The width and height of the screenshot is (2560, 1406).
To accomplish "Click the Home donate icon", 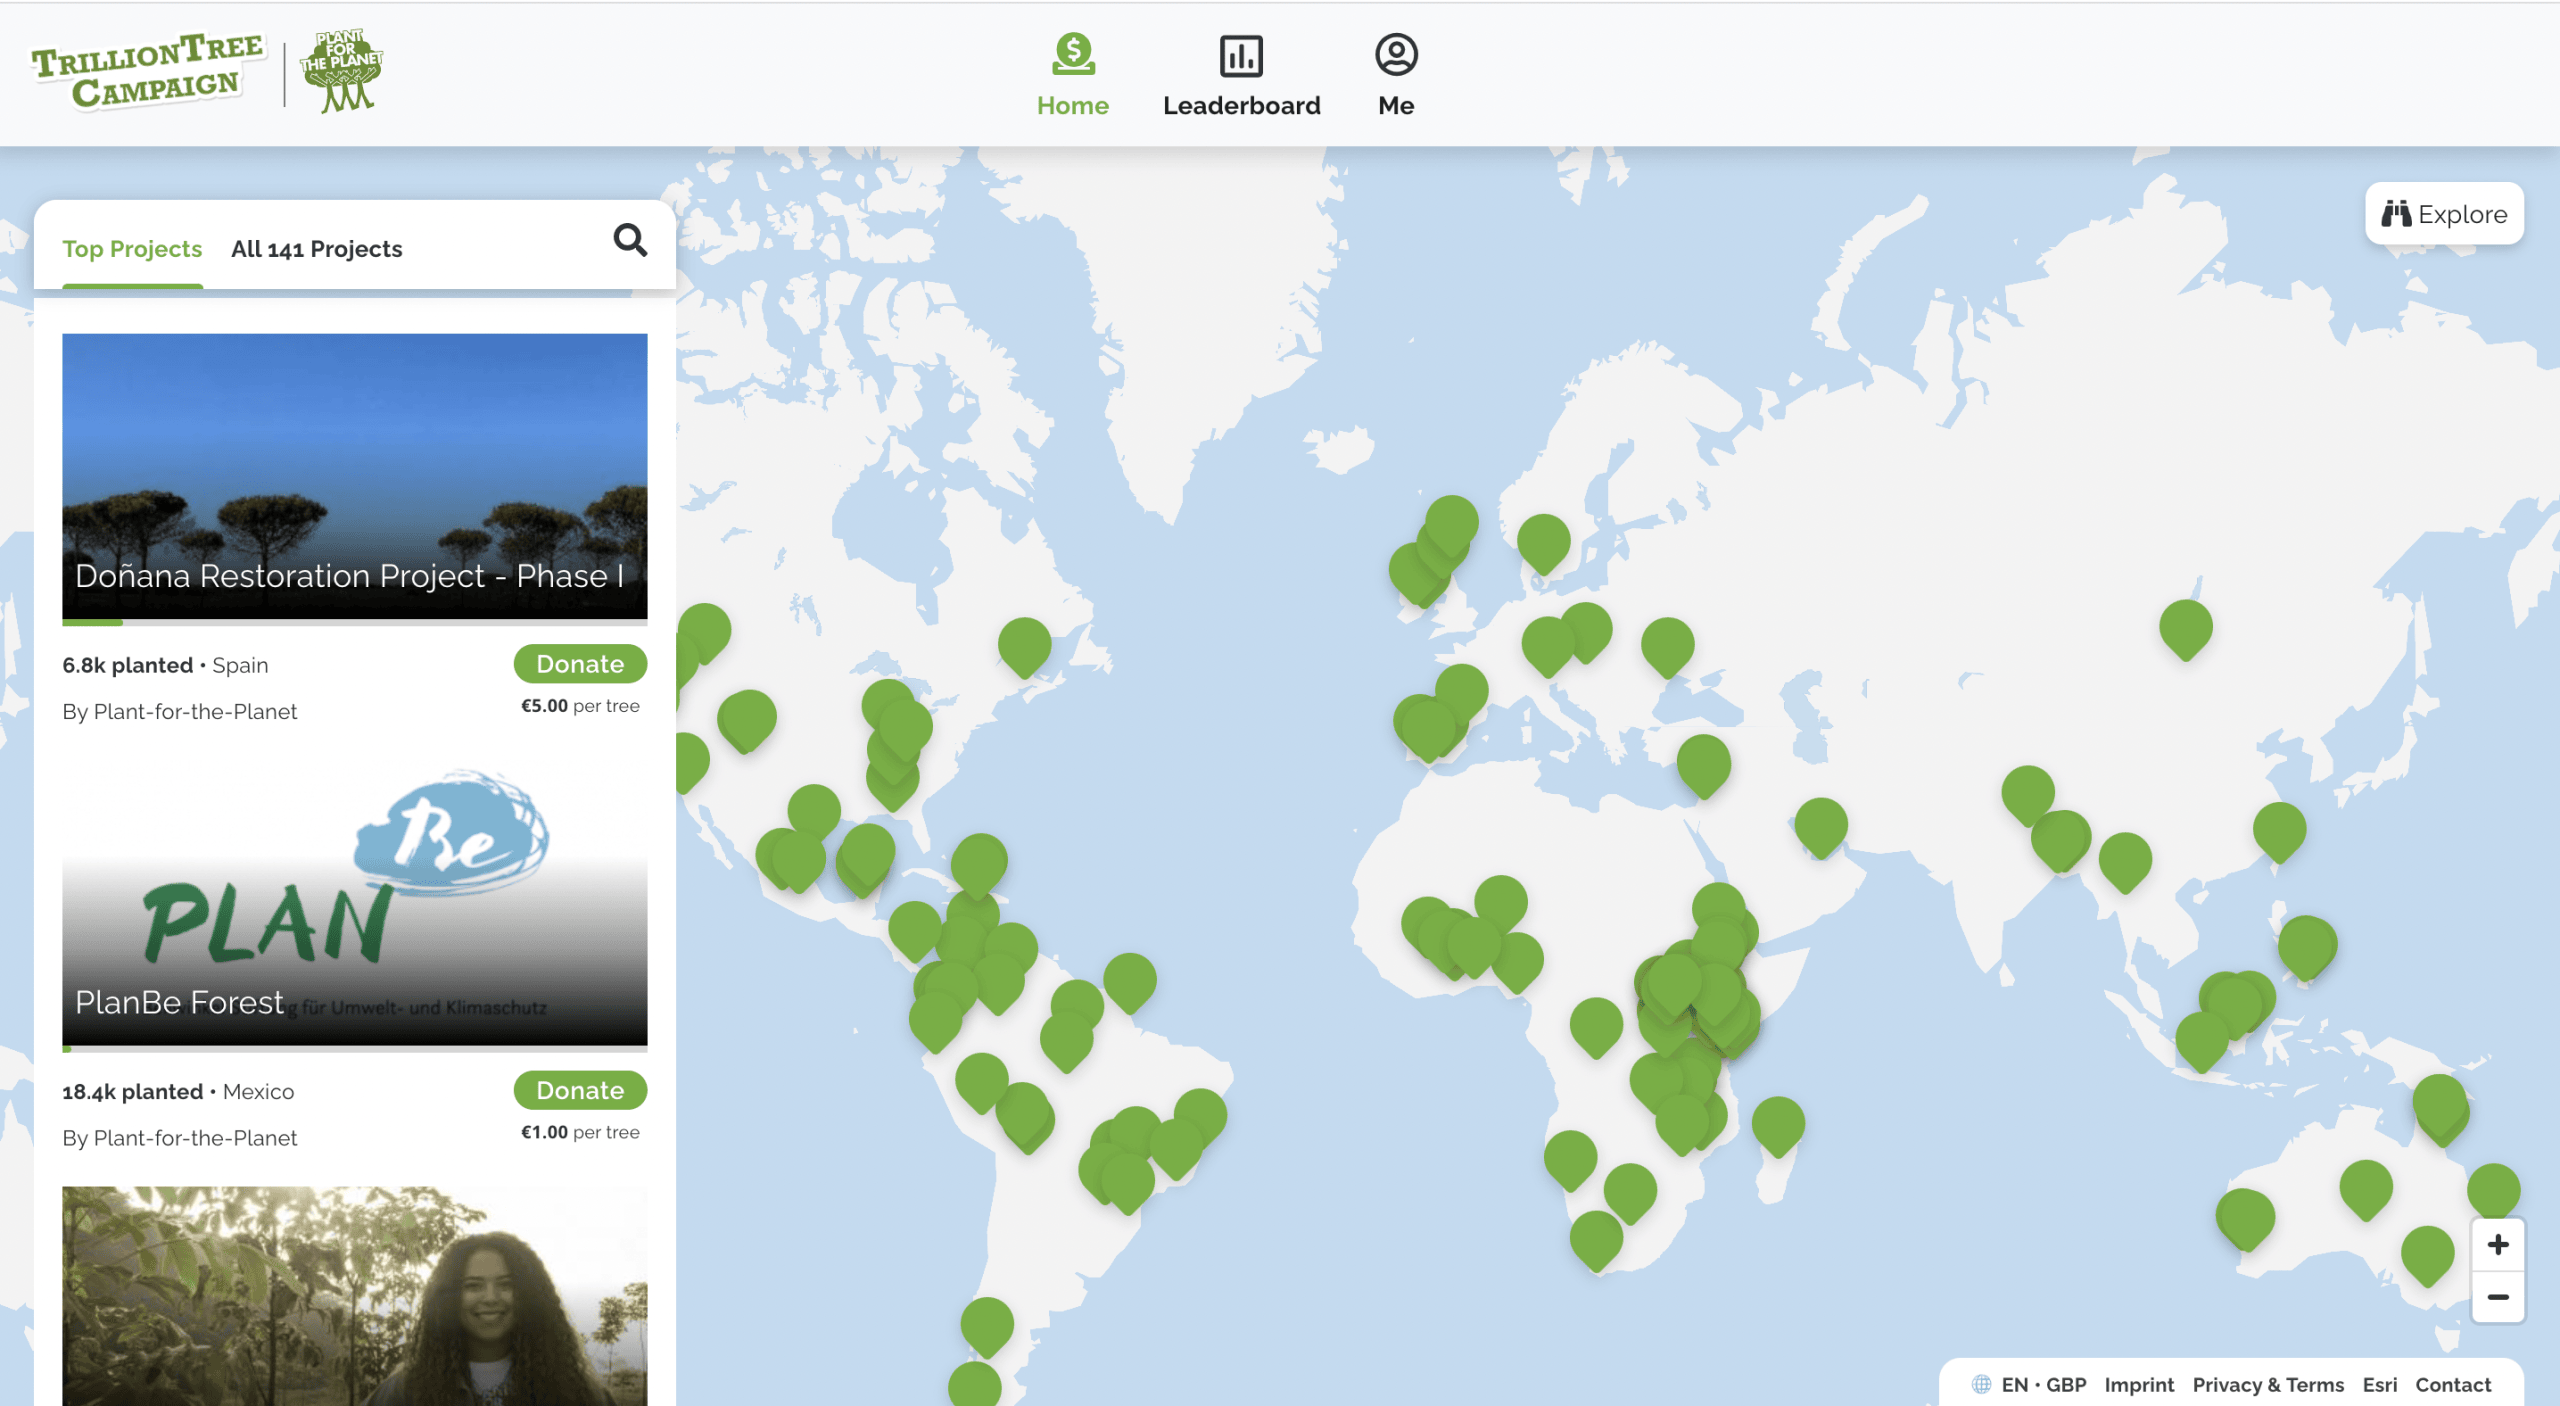I will (1072, 55).
